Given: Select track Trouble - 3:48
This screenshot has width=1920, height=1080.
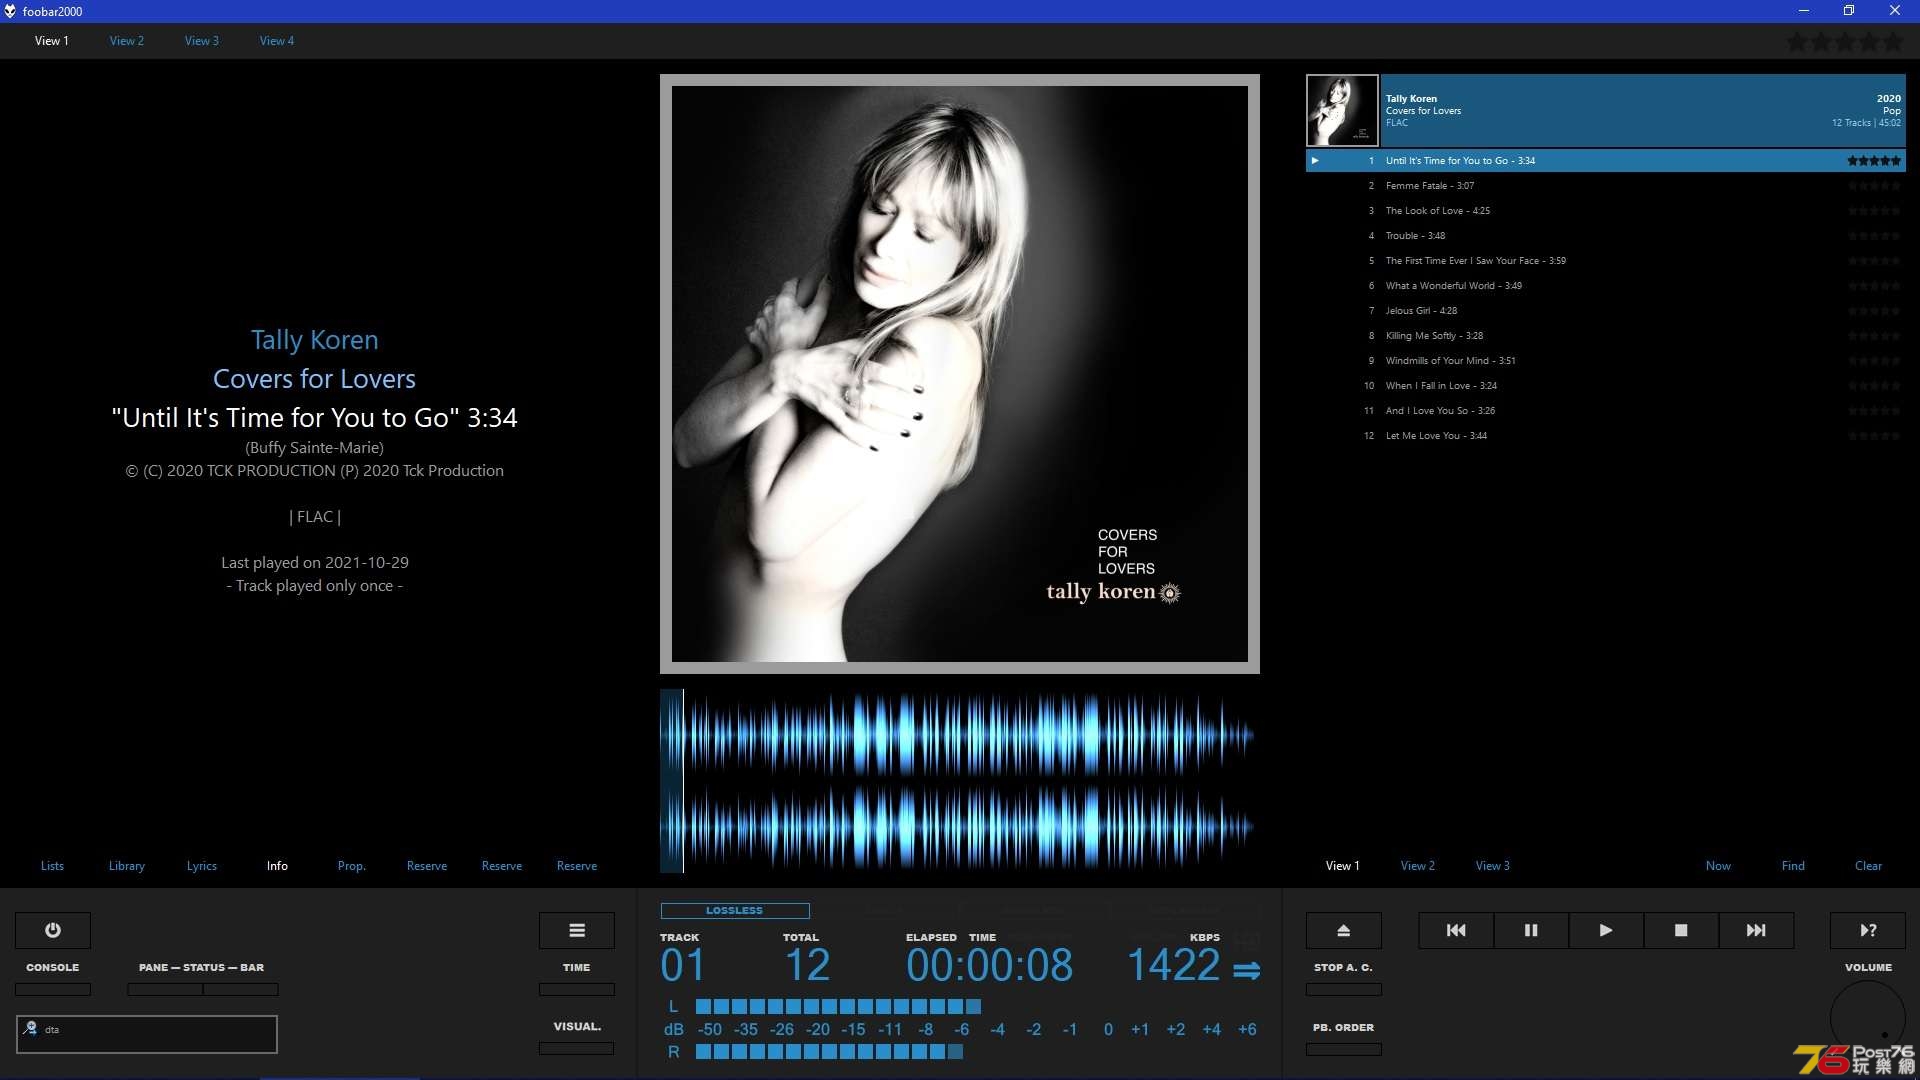Looking at the screenshot, I should pos(1606,236).
